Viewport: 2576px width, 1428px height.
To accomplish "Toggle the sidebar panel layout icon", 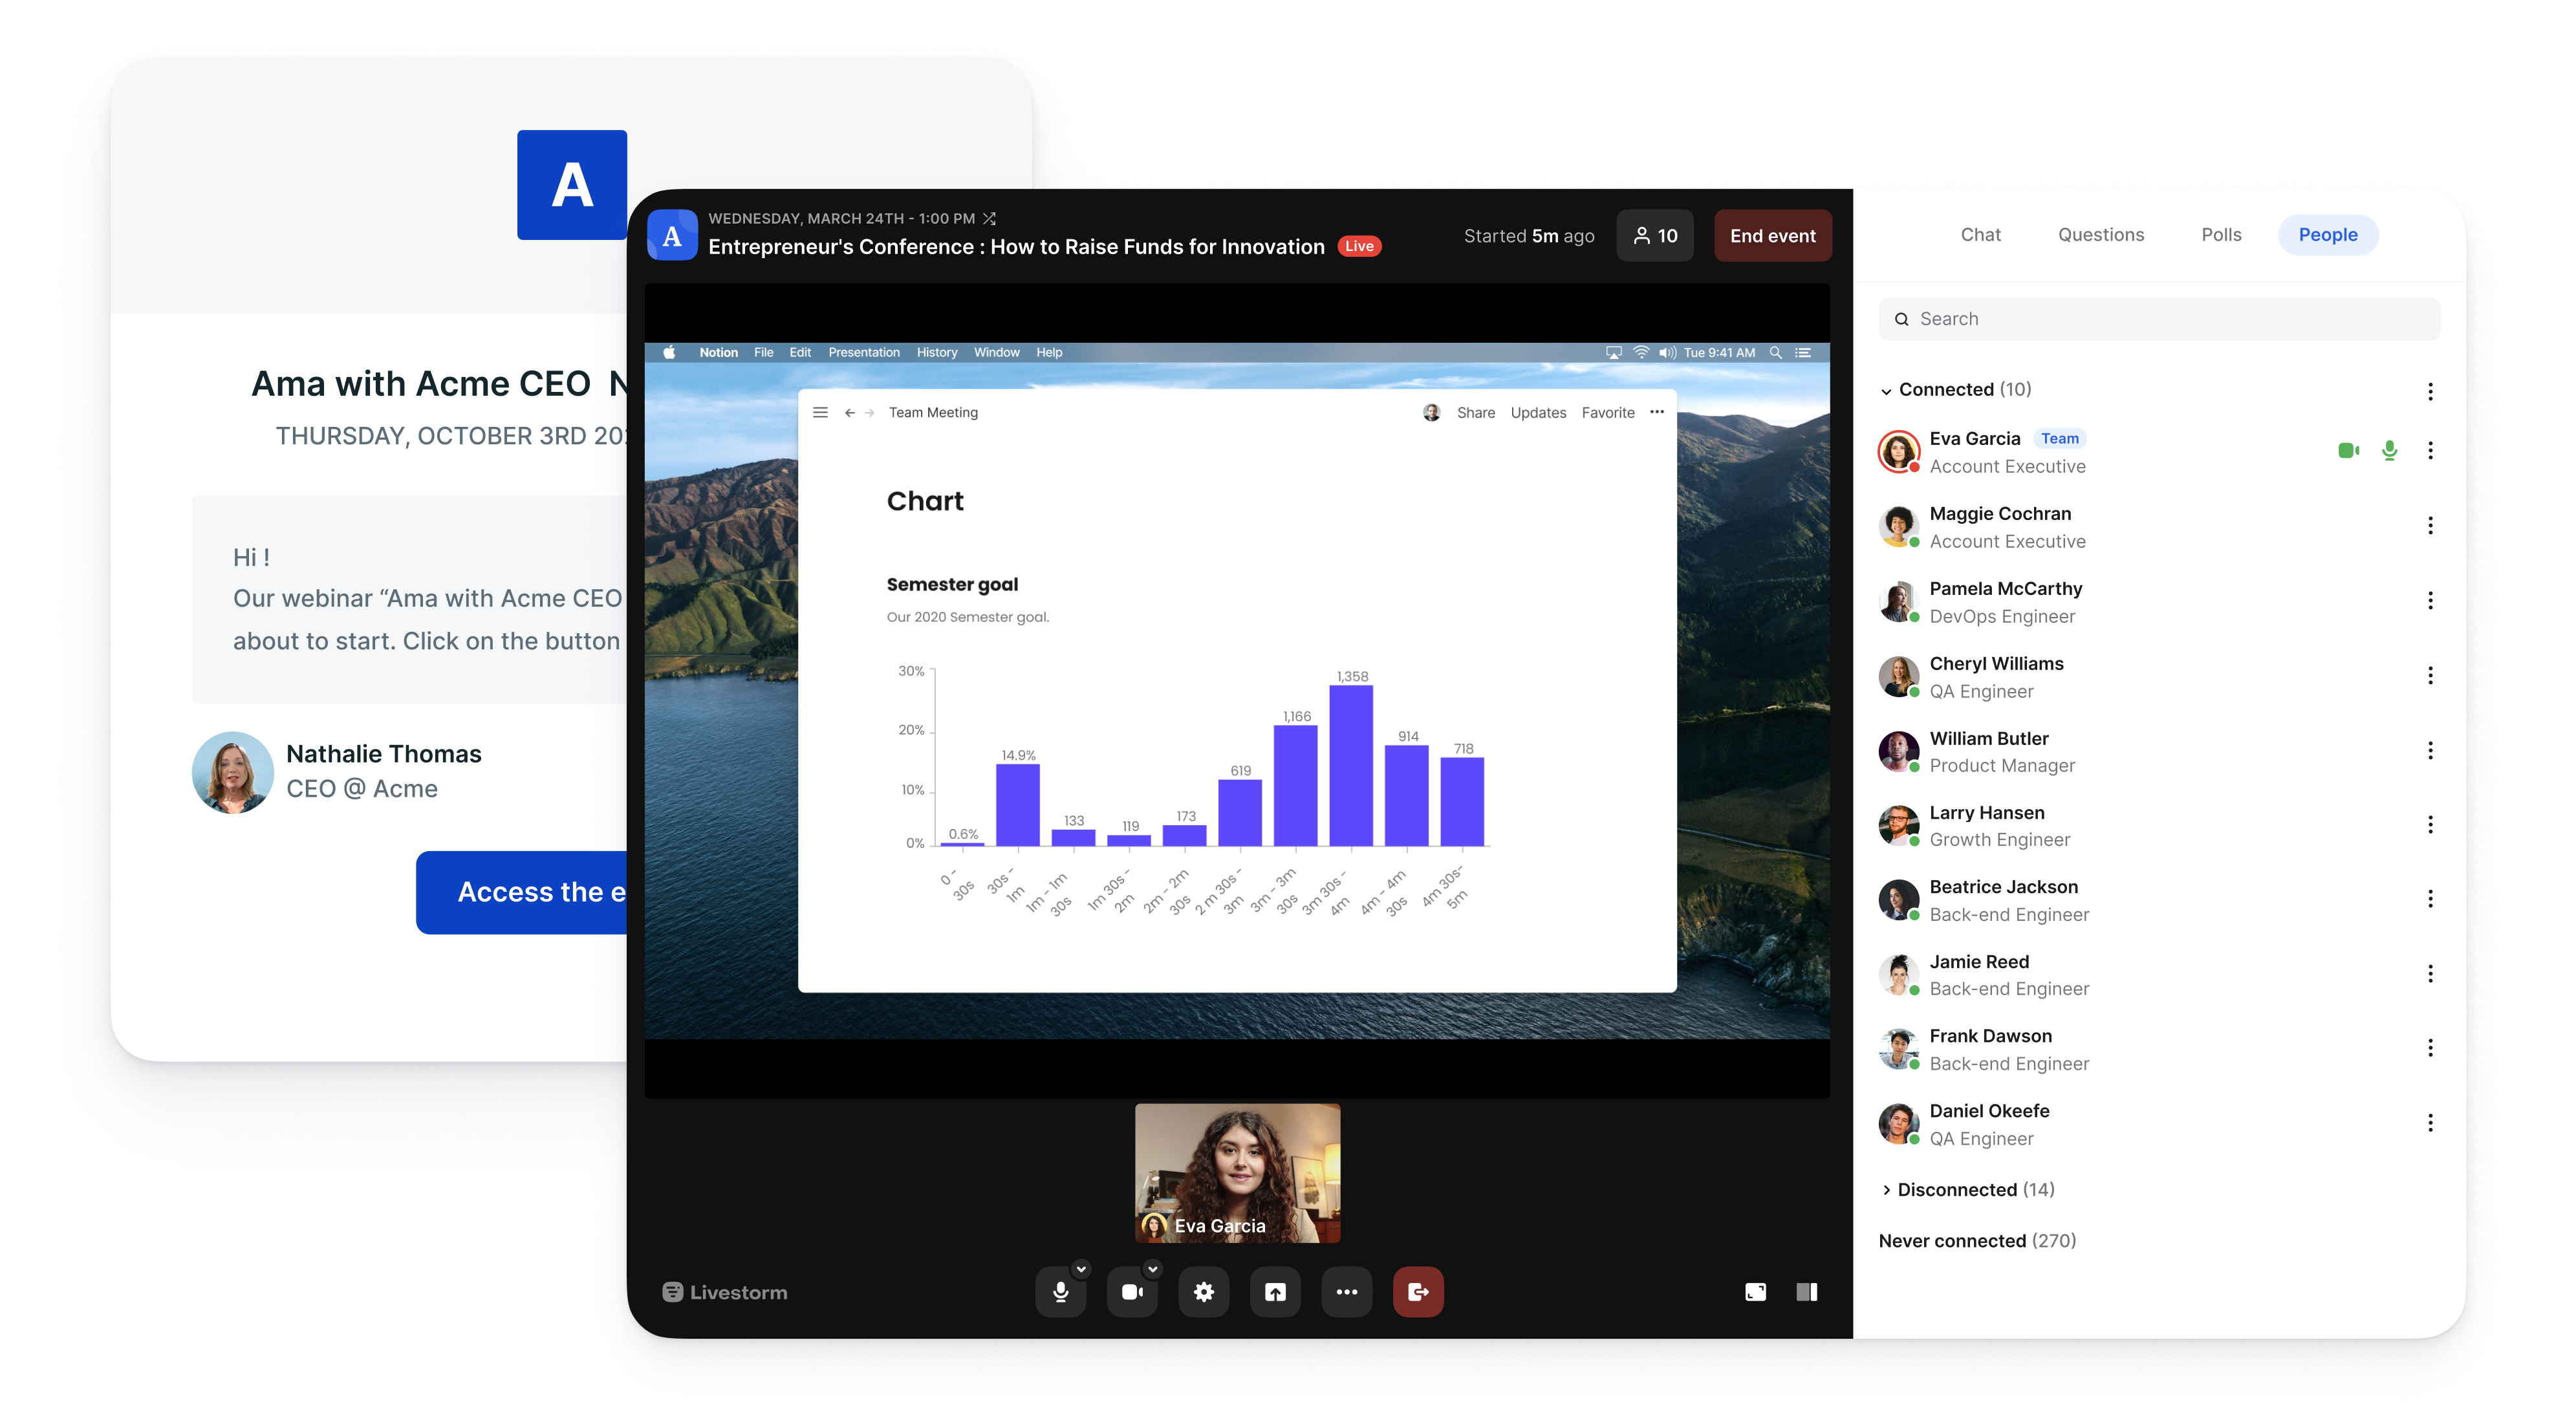I will (1807, 1292).
